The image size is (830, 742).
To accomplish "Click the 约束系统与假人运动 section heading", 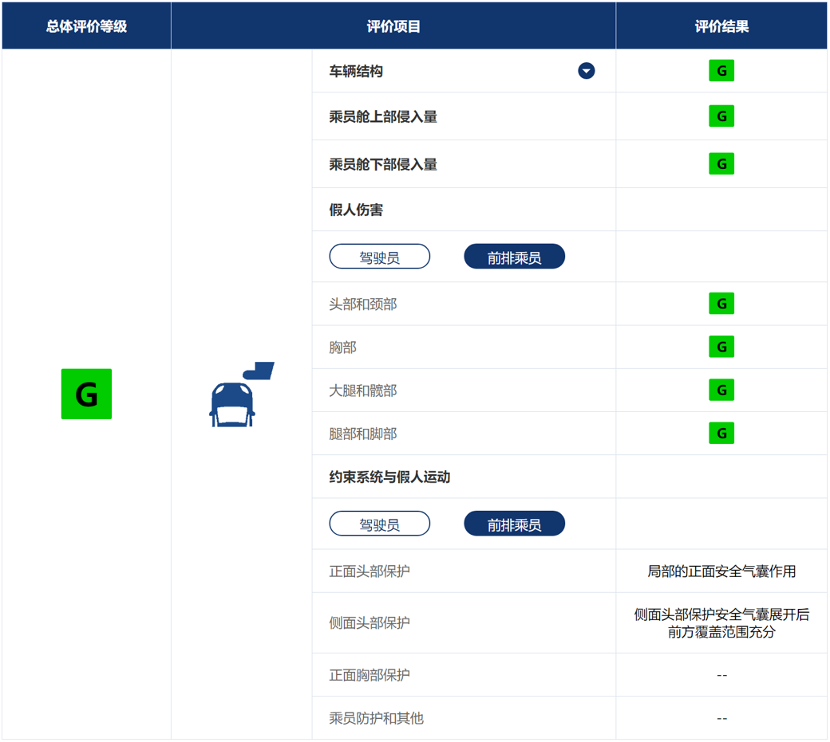I will (390, 477).
